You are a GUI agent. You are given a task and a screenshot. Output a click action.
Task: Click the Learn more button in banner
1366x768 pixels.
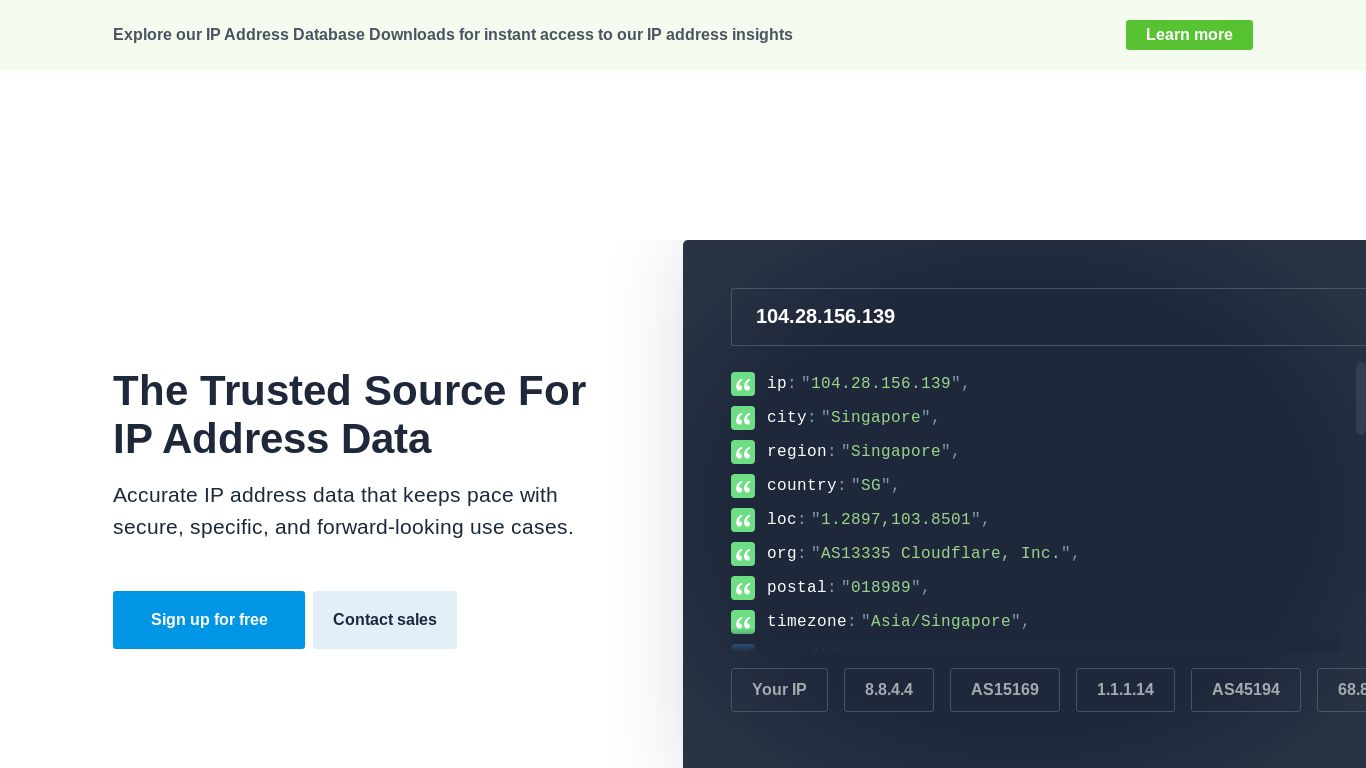coord(1189,35)
